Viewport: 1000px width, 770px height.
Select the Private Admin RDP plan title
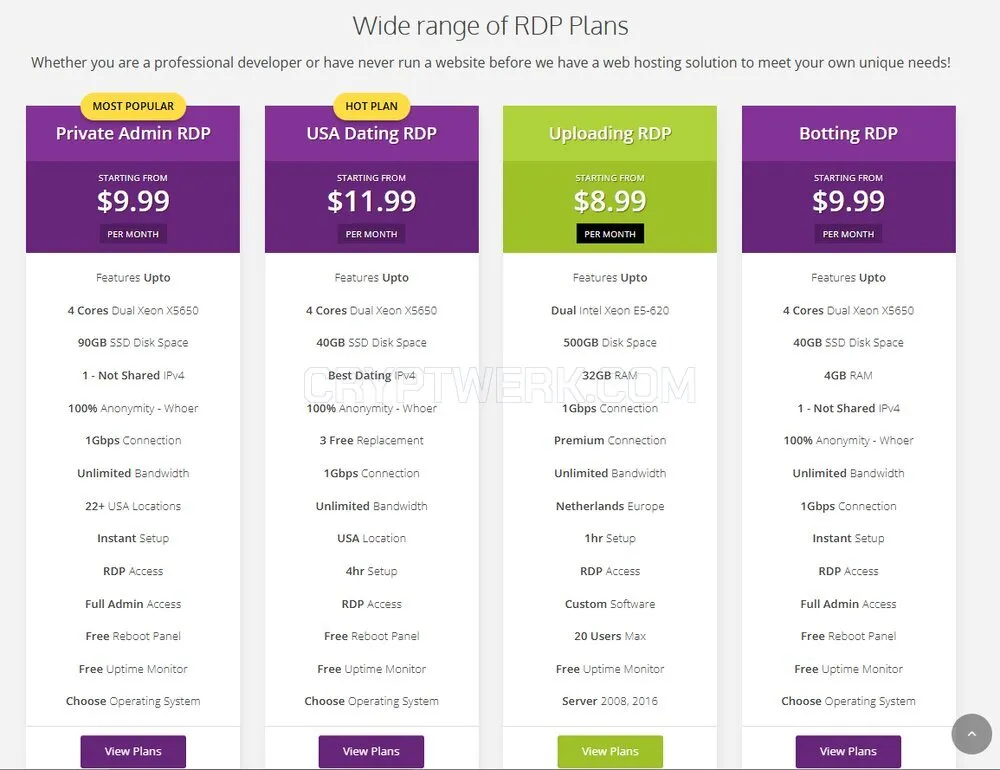point(133,133)
